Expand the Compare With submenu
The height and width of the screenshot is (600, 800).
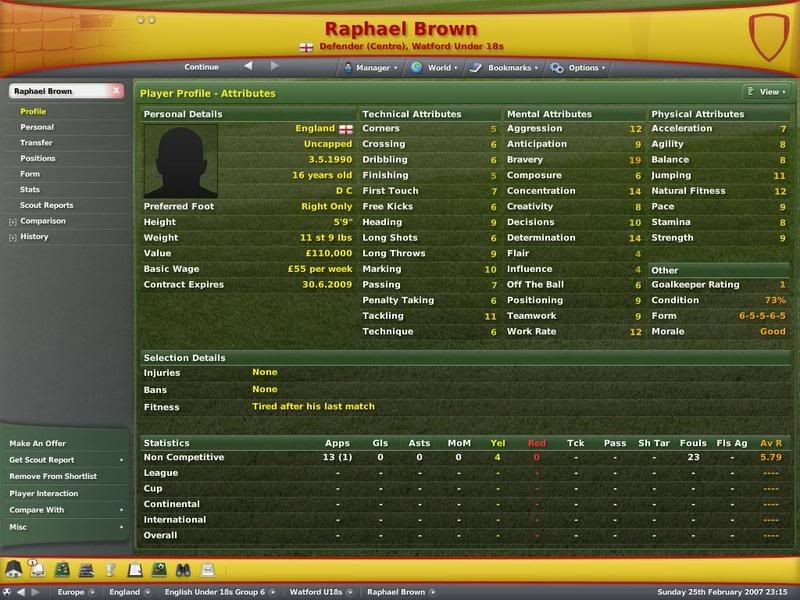point(121,510)
